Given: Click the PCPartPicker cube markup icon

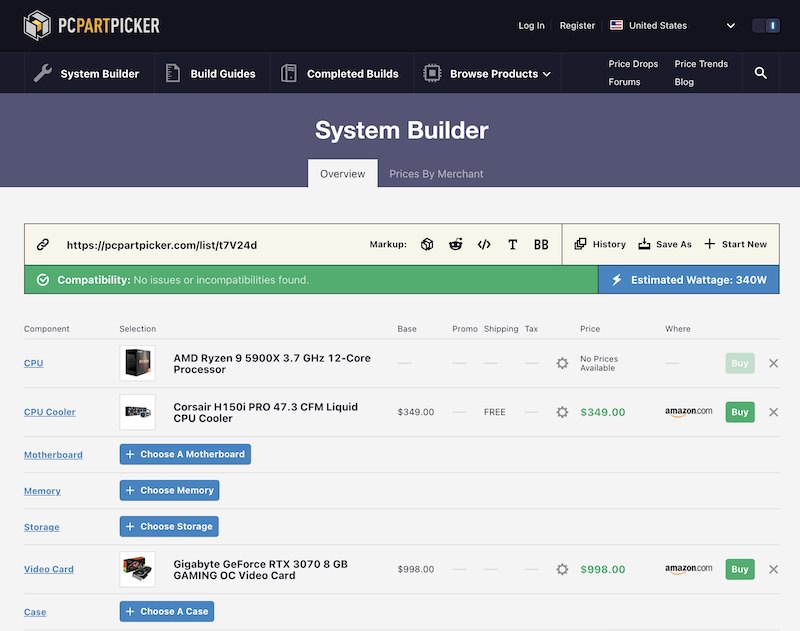Looking at the screenshot, I should point(427,244).
